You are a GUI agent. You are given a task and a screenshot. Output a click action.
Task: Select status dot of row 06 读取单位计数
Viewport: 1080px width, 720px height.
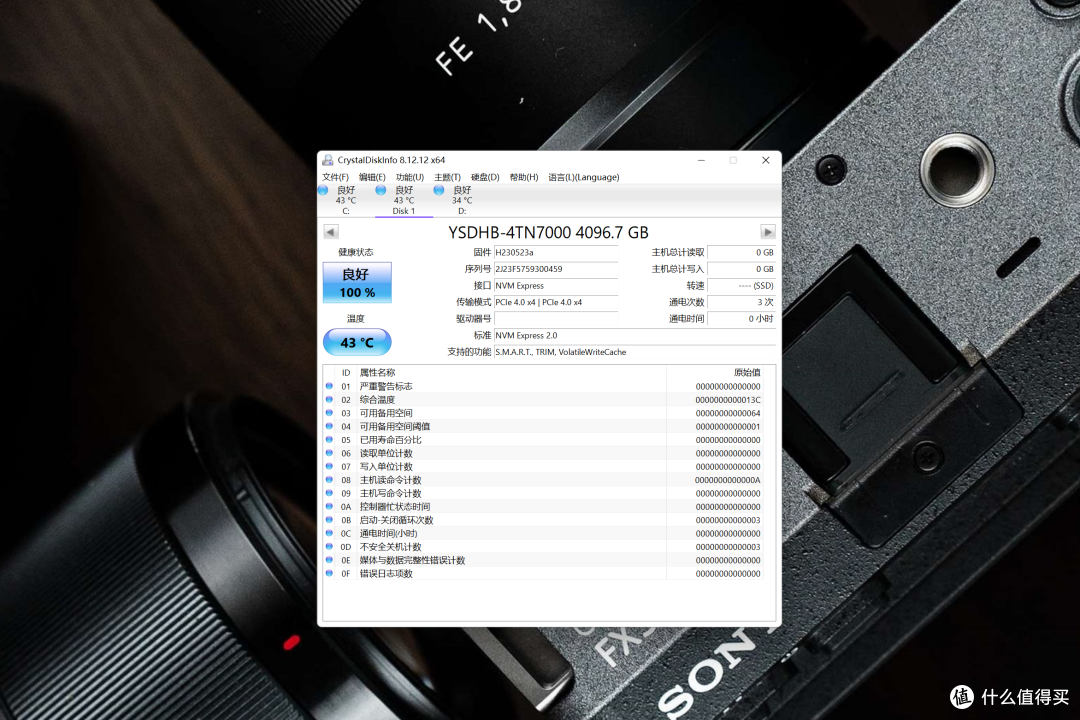coord(329,453)
